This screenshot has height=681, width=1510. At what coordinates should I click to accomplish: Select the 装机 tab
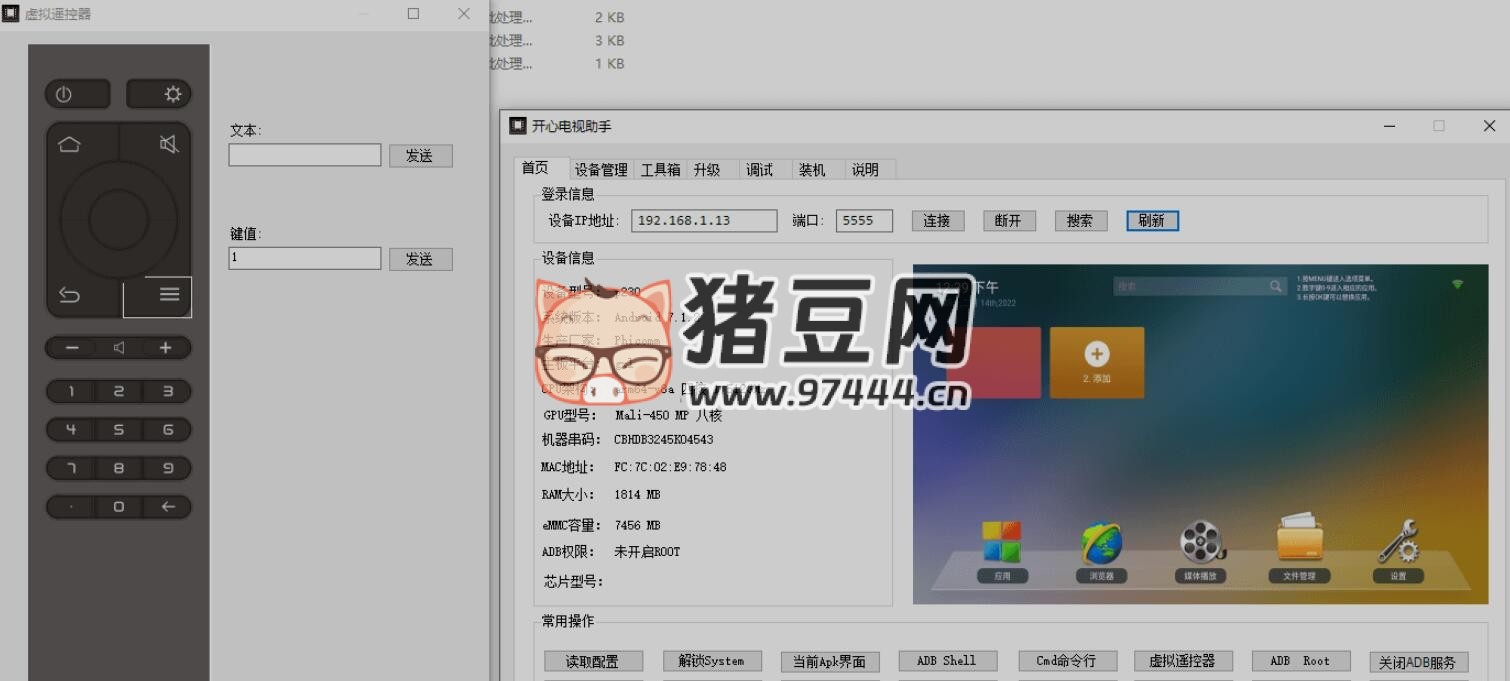tap(812, 169)
